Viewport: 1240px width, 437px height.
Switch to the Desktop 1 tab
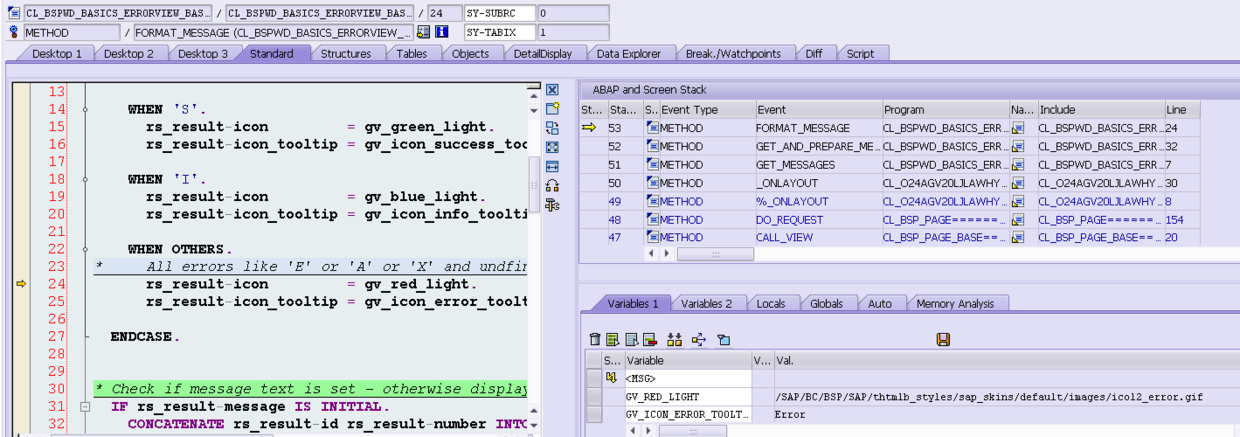[58, 53]
